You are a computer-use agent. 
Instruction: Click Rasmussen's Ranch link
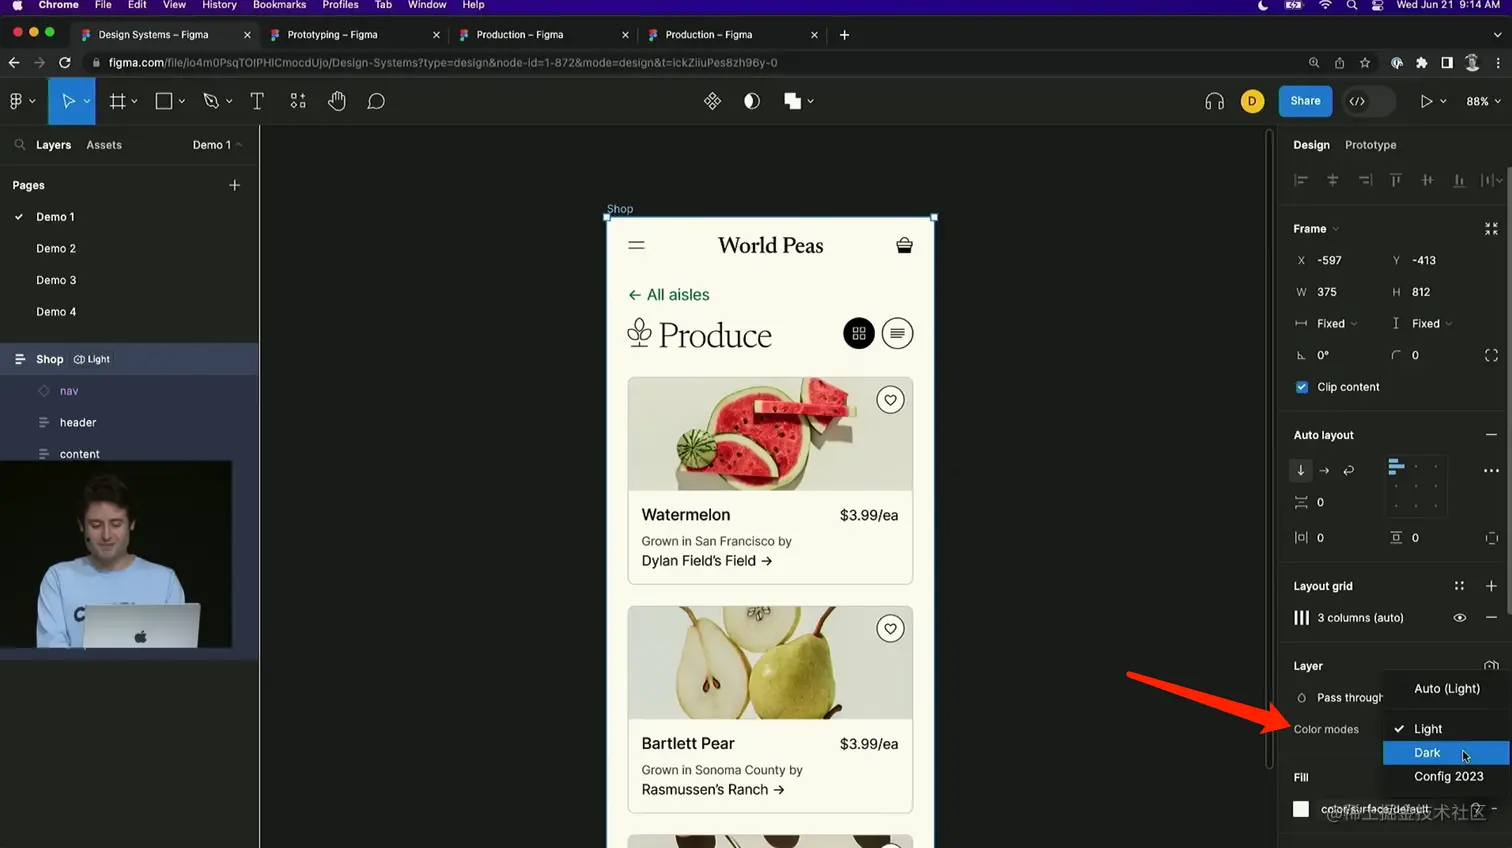pyautogui.click(x=713, y=790)
